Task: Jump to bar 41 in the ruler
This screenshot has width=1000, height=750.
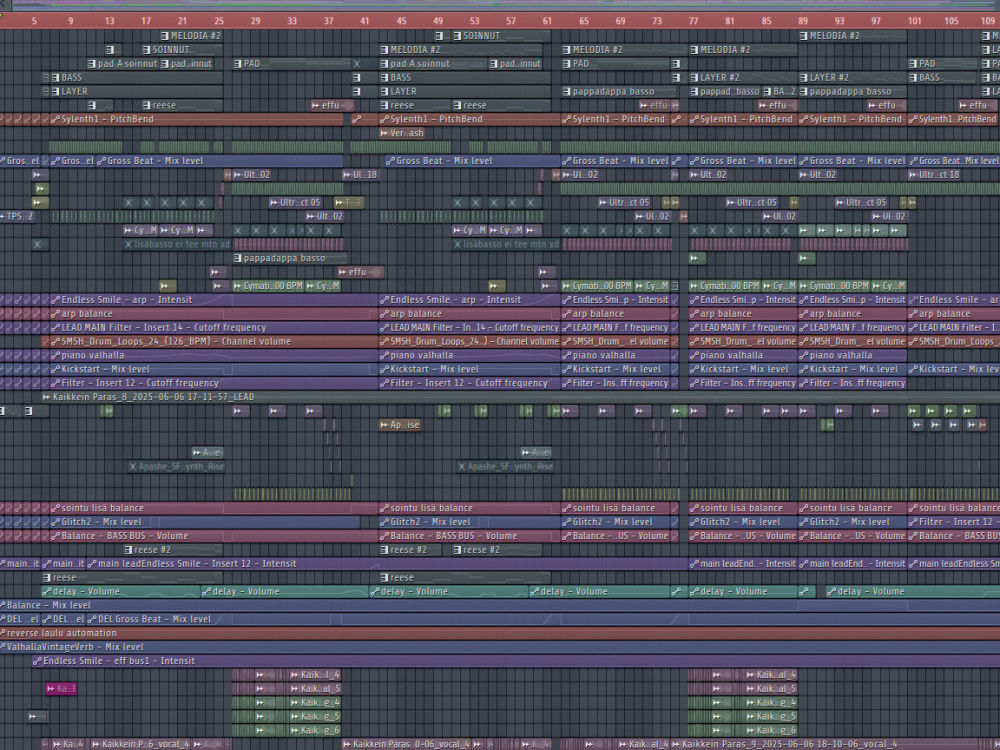Action: click(364, 21)
